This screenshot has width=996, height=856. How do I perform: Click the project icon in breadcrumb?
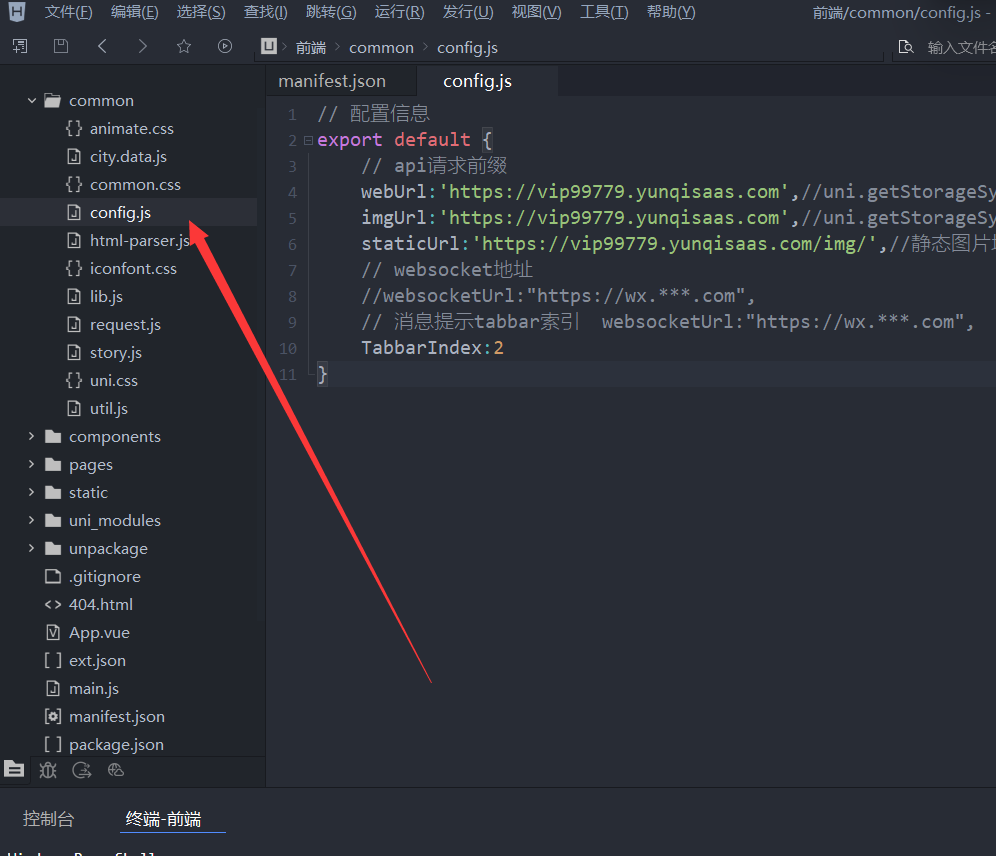[269, 46]
